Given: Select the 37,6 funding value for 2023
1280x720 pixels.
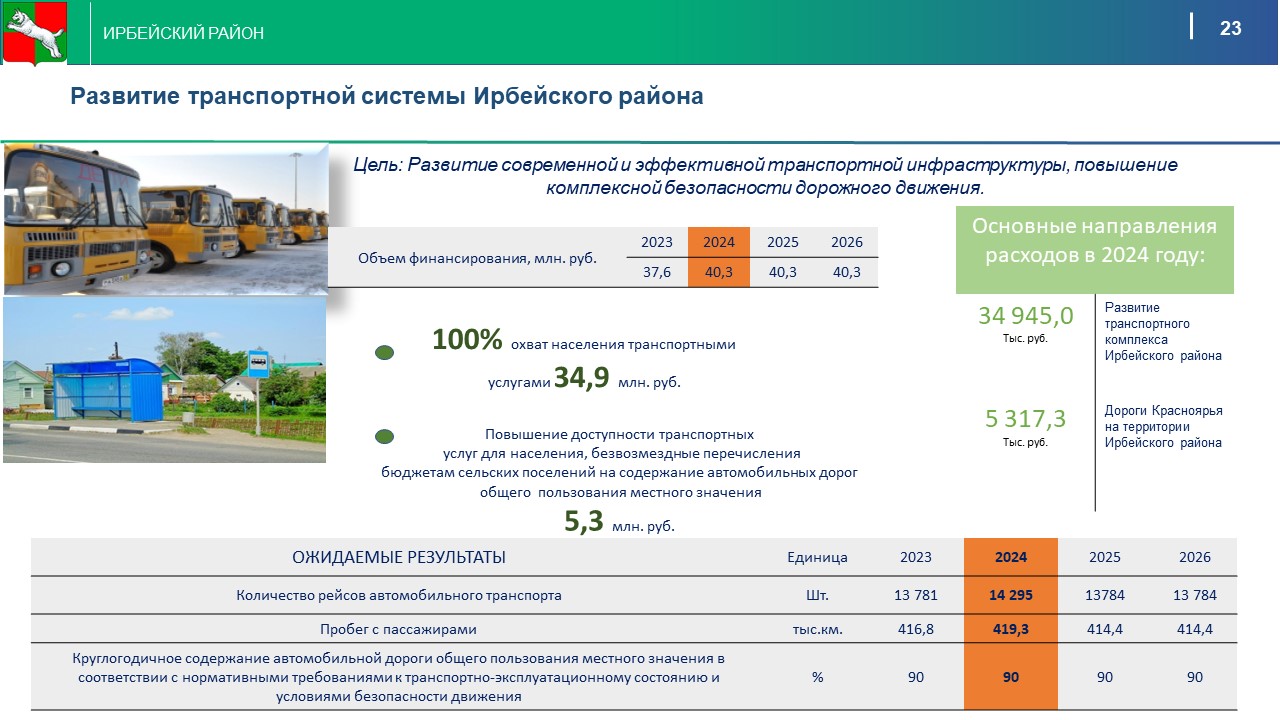Looking at the screenshot, I should [x=656, y=272].
